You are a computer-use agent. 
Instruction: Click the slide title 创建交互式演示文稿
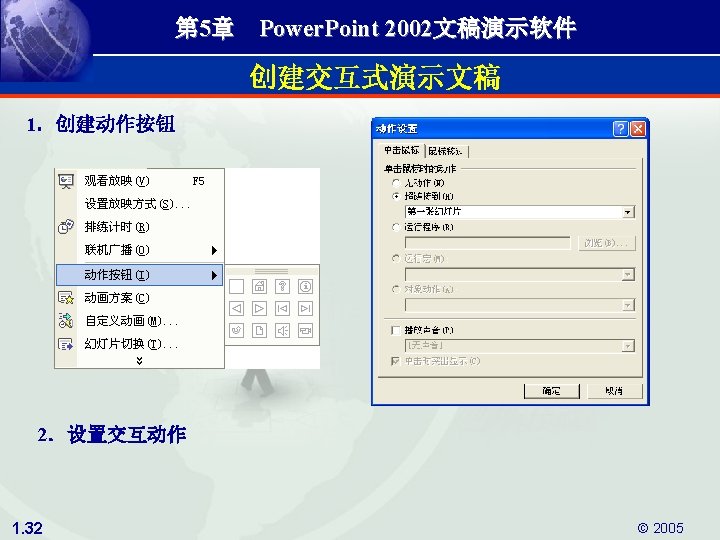click(x=375, y=77)
